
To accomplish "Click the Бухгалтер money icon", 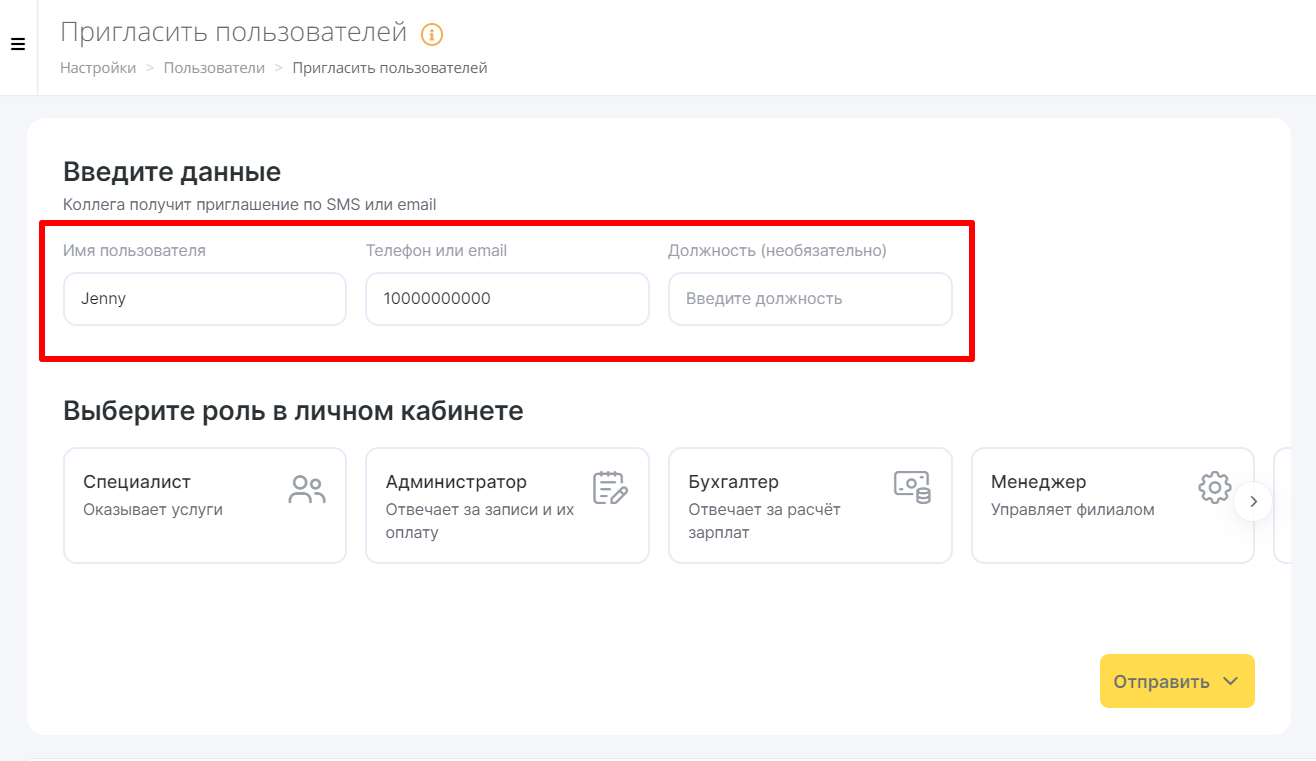I will click(x=912, y=487).
